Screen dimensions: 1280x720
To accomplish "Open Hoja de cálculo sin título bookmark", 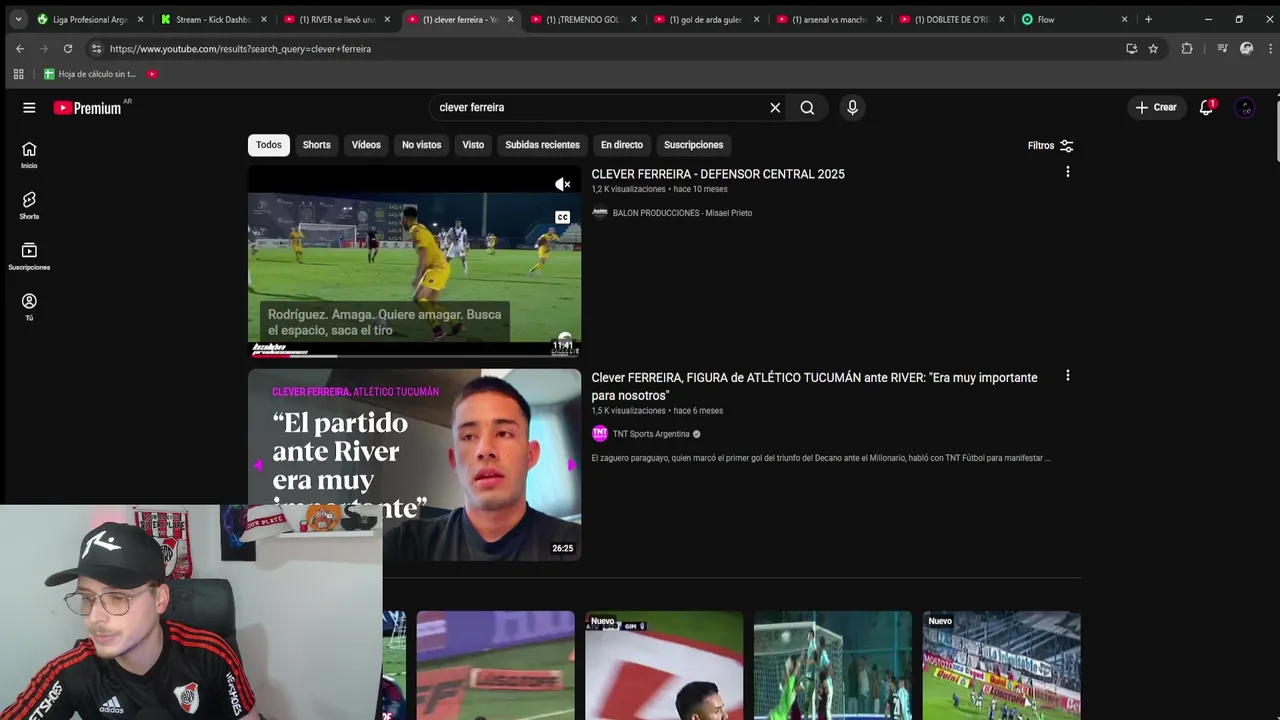I will [90, 74].
